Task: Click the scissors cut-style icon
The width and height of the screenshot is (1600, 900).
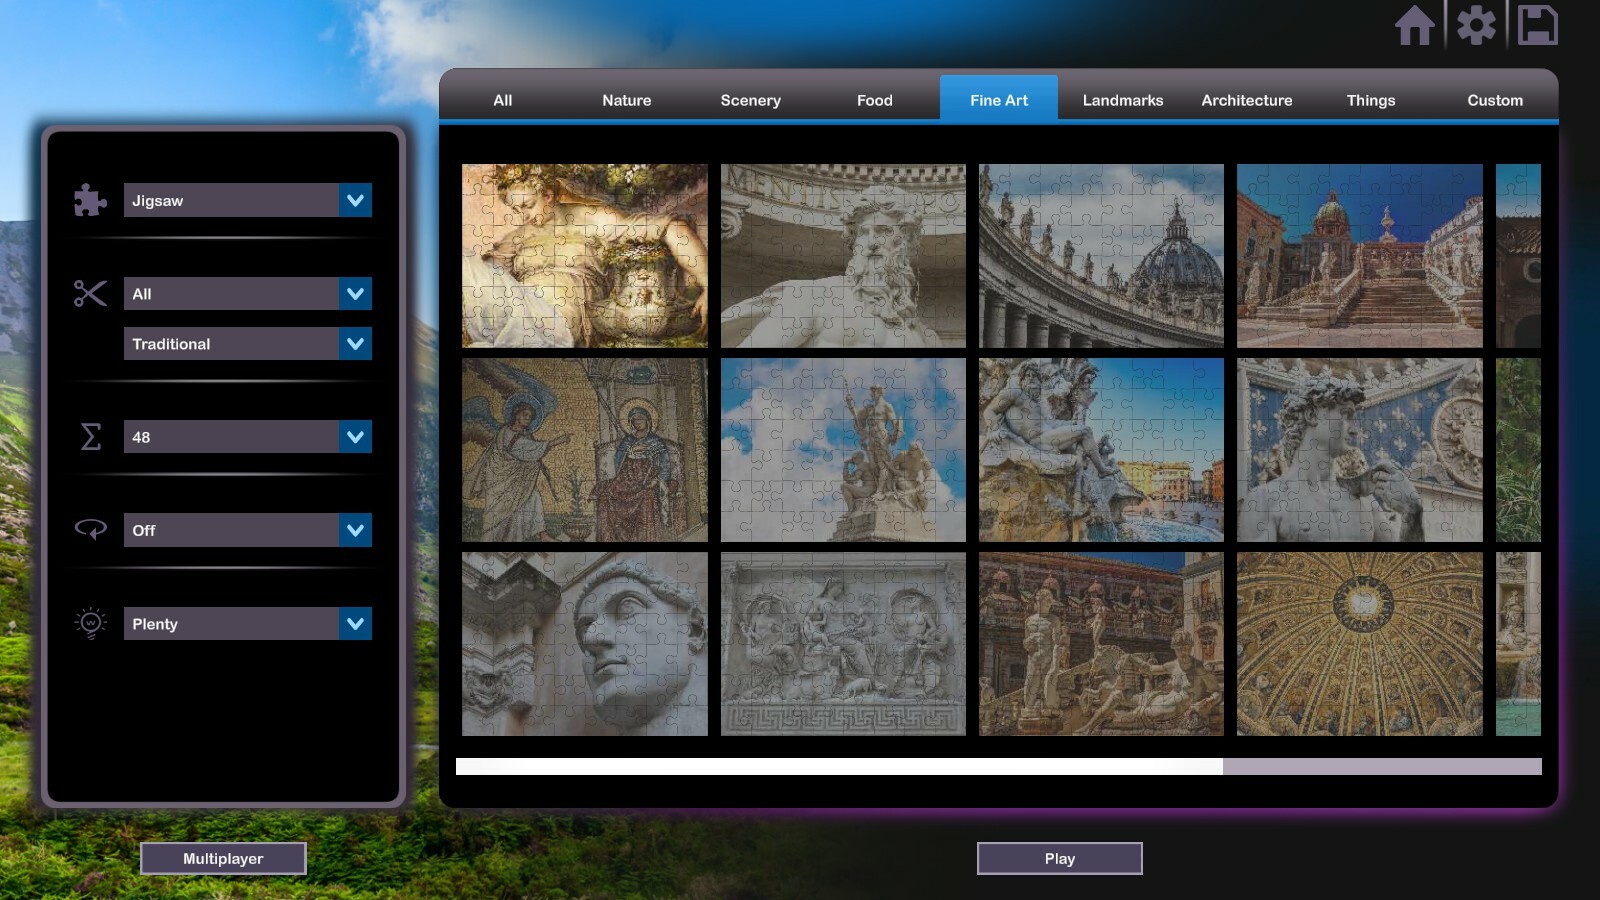Action: [89, 293]
